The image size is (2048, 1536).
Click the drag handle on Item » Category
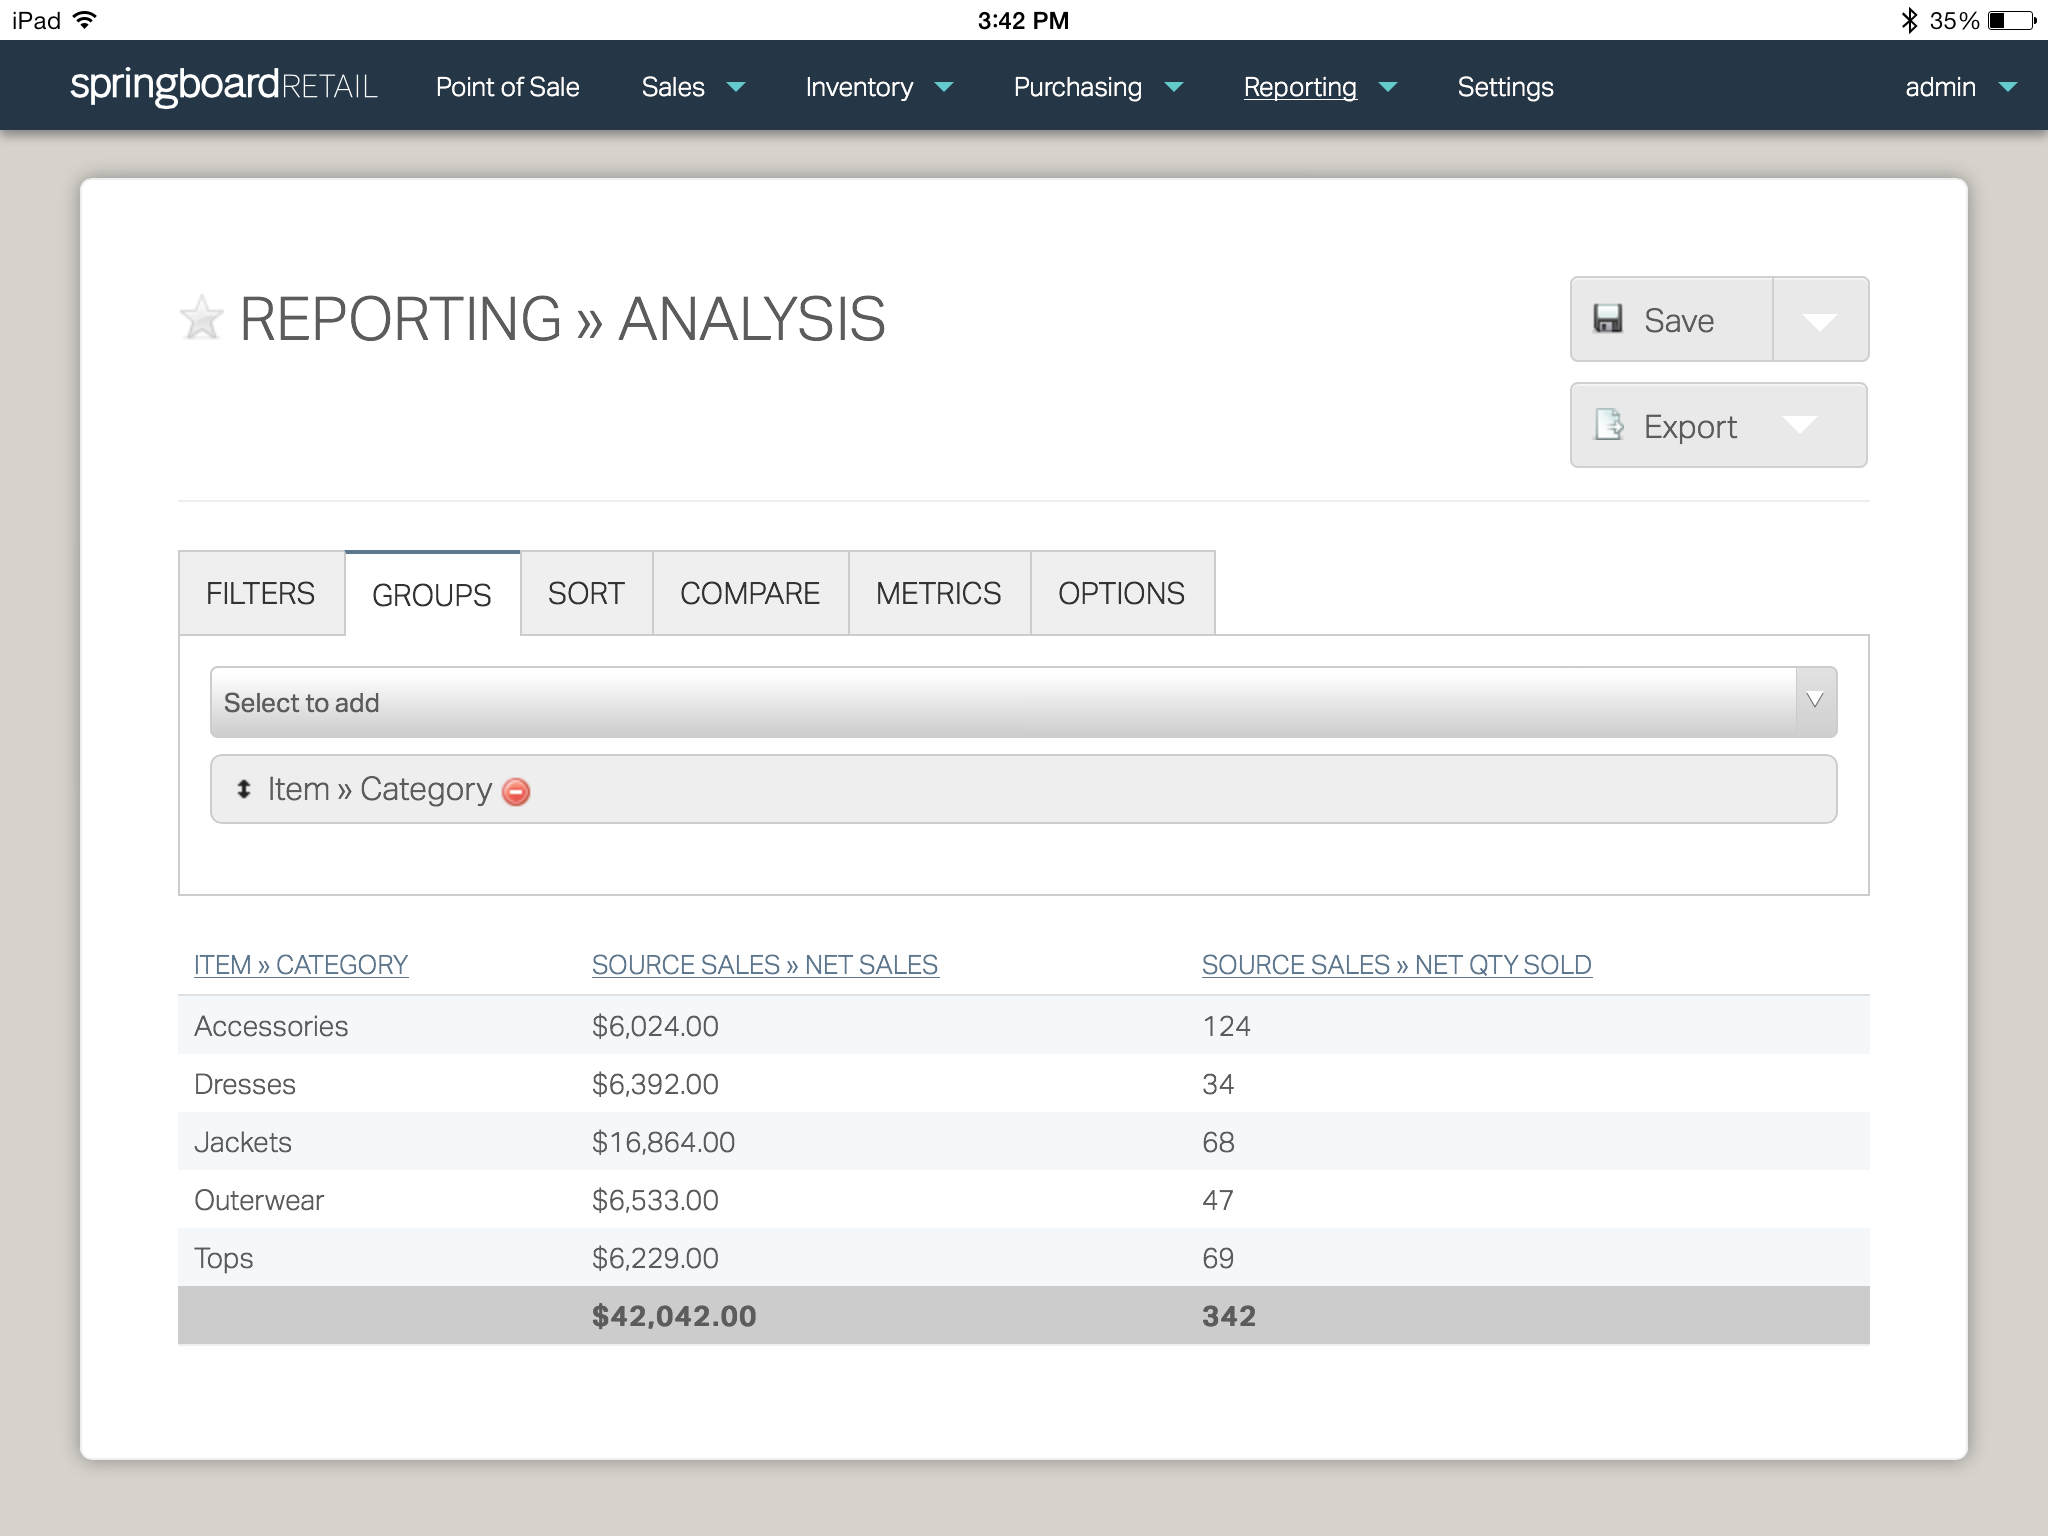coord(243,790)
